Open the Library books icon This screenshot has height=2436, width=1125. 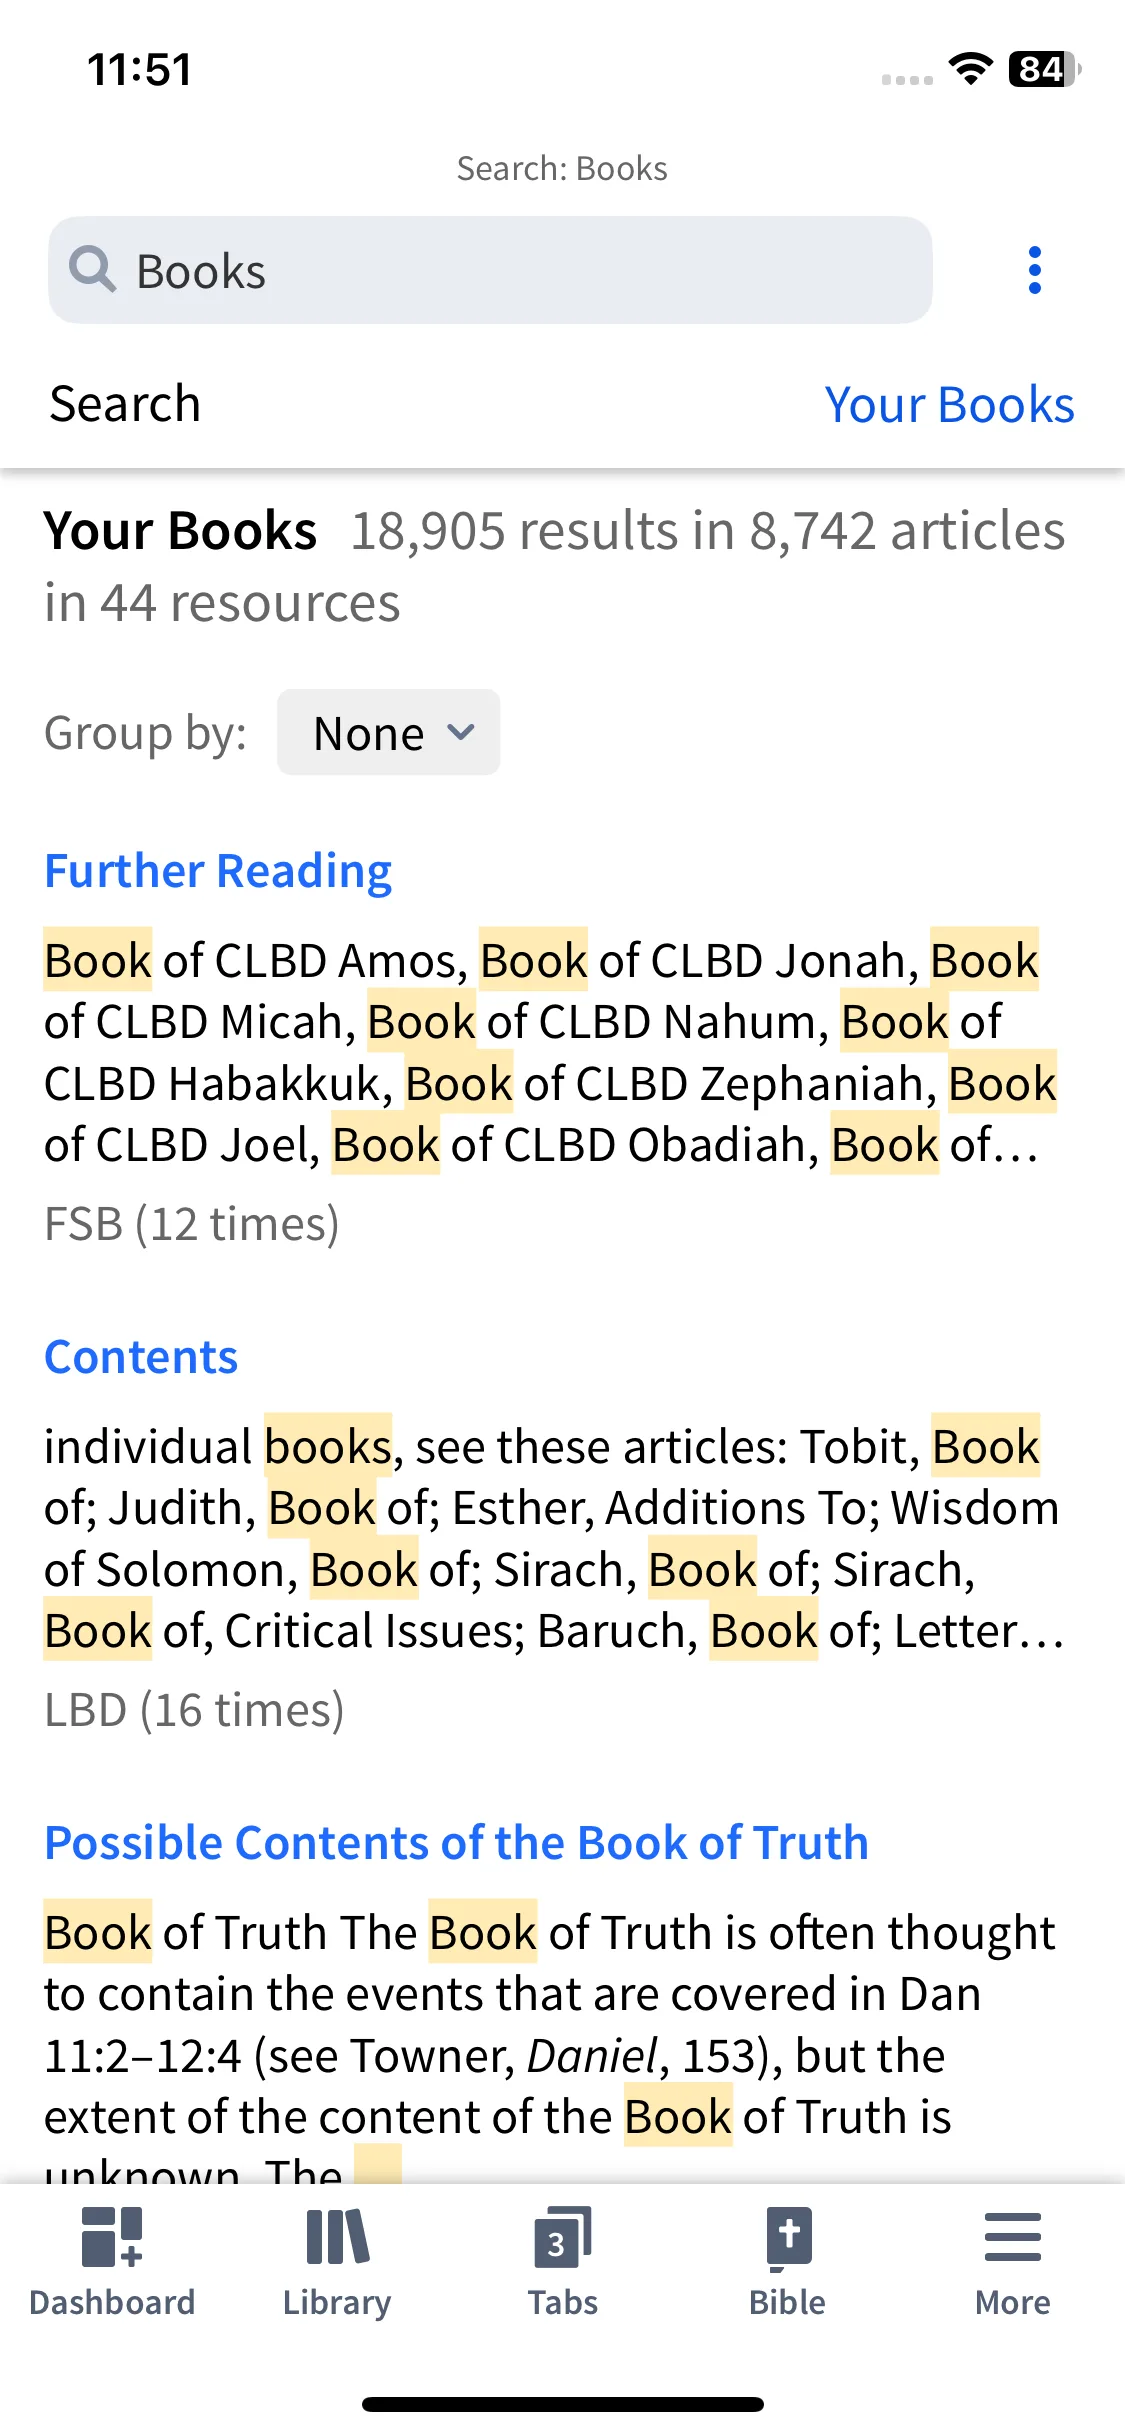(337, 2237)
